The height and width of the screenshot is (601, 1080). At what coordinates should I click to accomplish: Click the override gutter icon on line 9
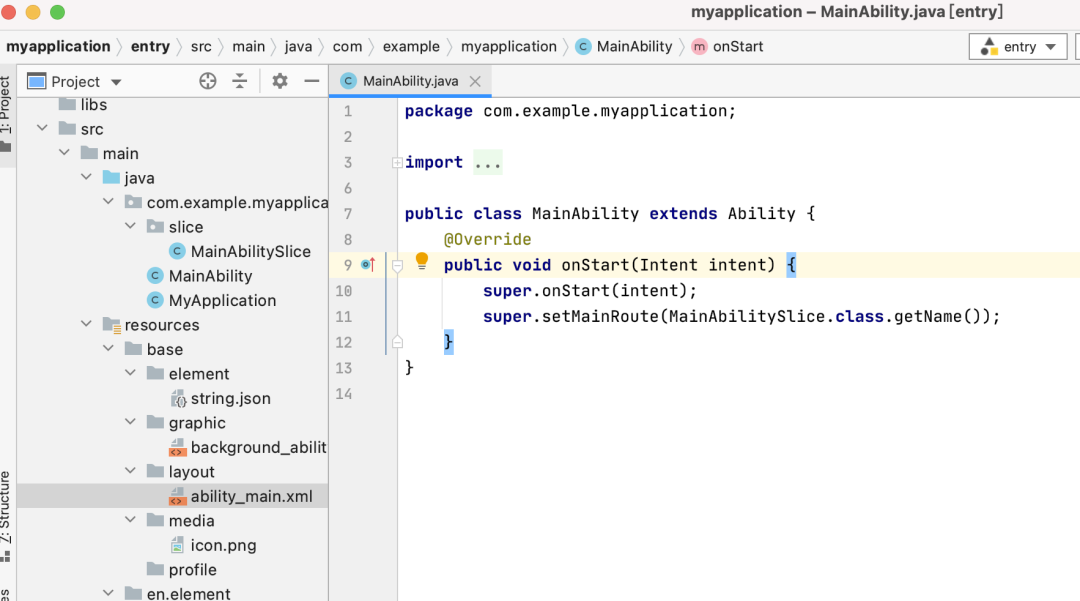367,265
